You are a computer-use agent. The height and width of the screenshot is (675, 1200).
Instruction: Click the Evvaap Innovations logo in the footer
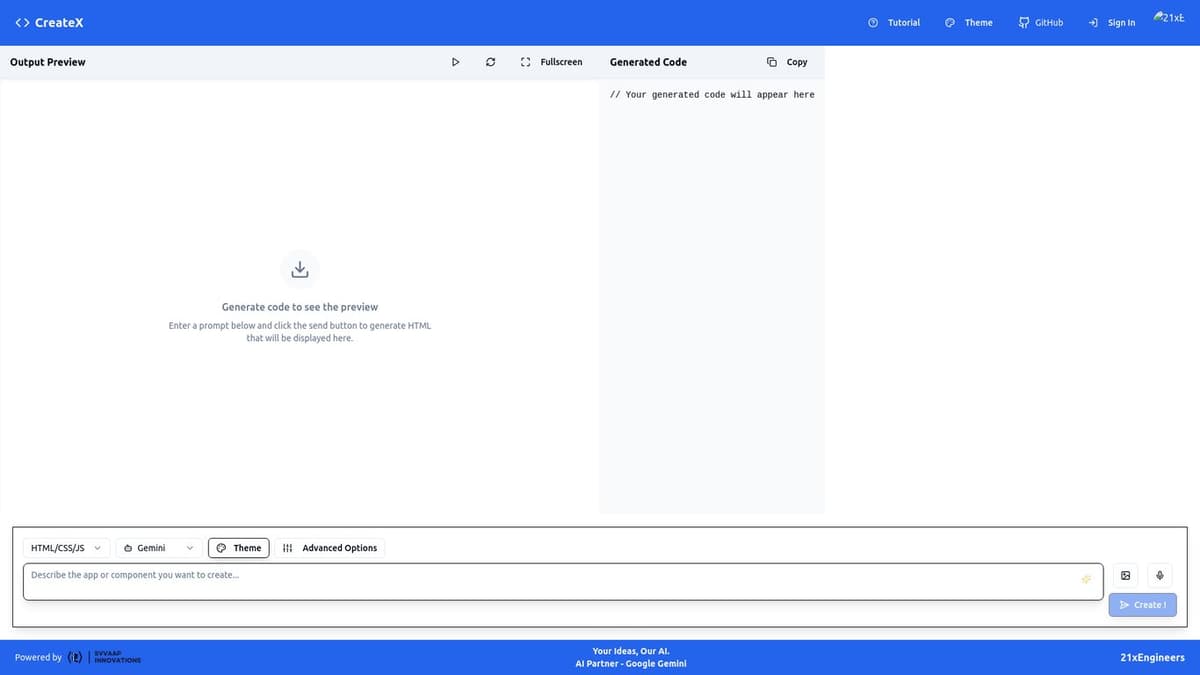pos(105,658)
